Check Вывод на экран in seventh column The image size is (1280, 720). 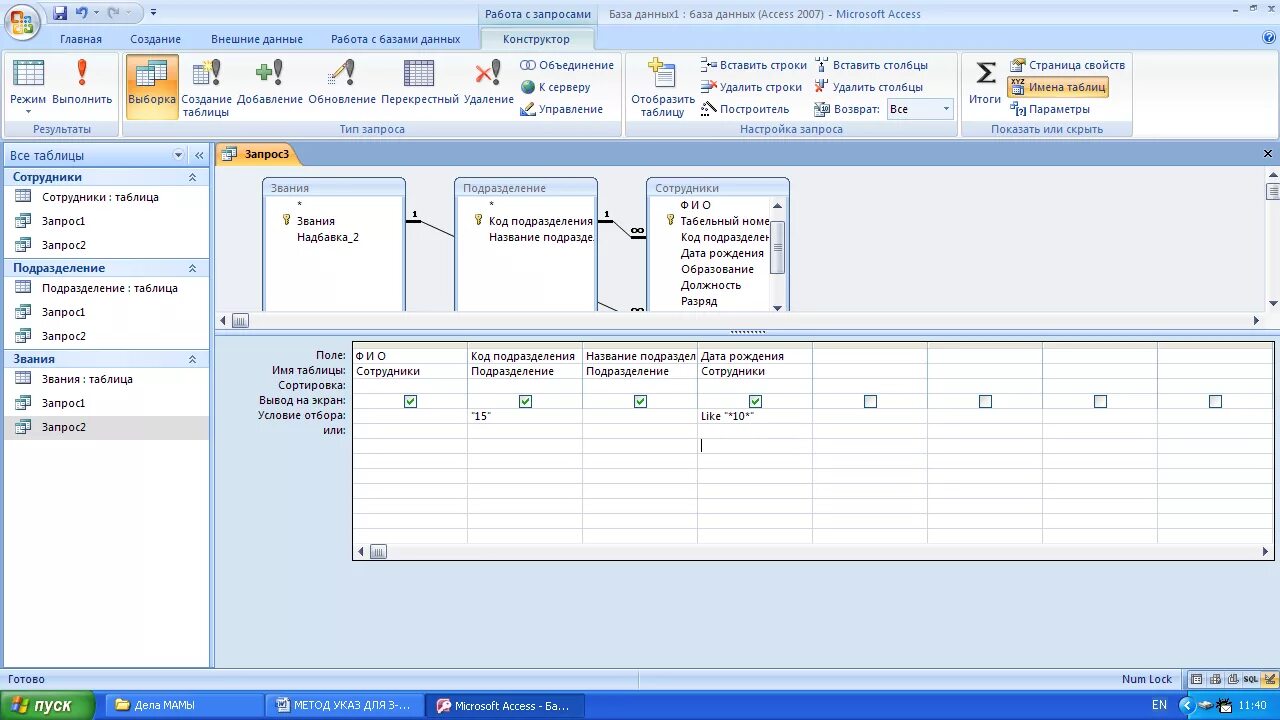coord(1100,401)
